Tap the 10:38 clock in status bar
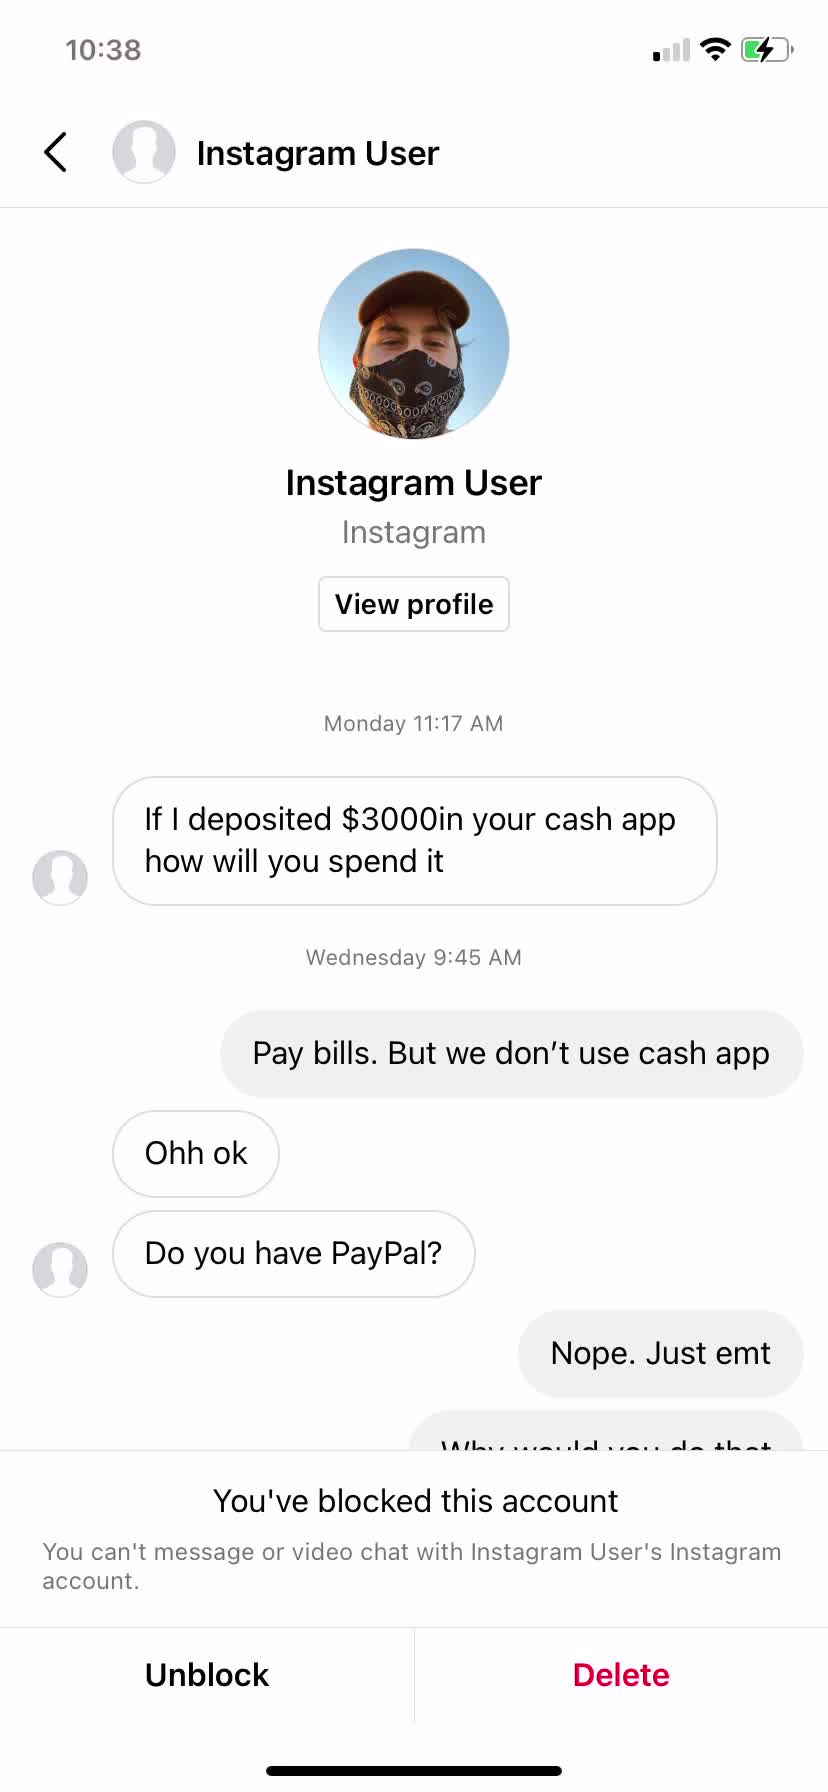The width and height of the screenshot is (828, 1792). (x=103, y=50)
